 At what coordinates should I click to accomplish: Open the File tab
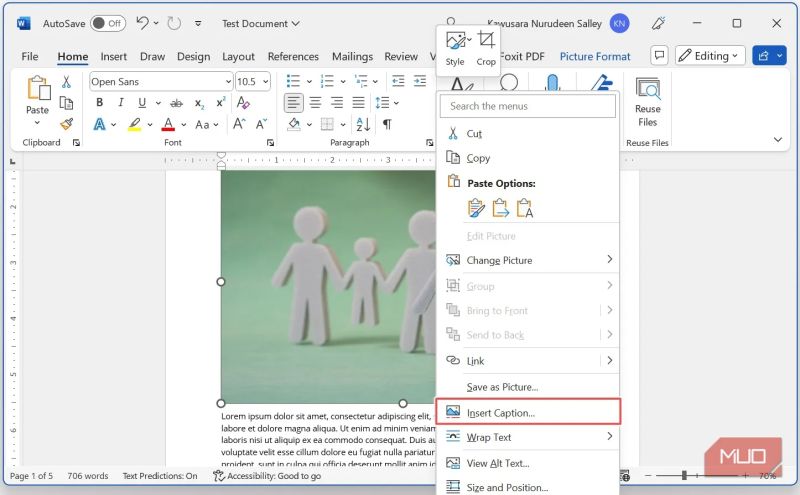(x=30, y=56)
